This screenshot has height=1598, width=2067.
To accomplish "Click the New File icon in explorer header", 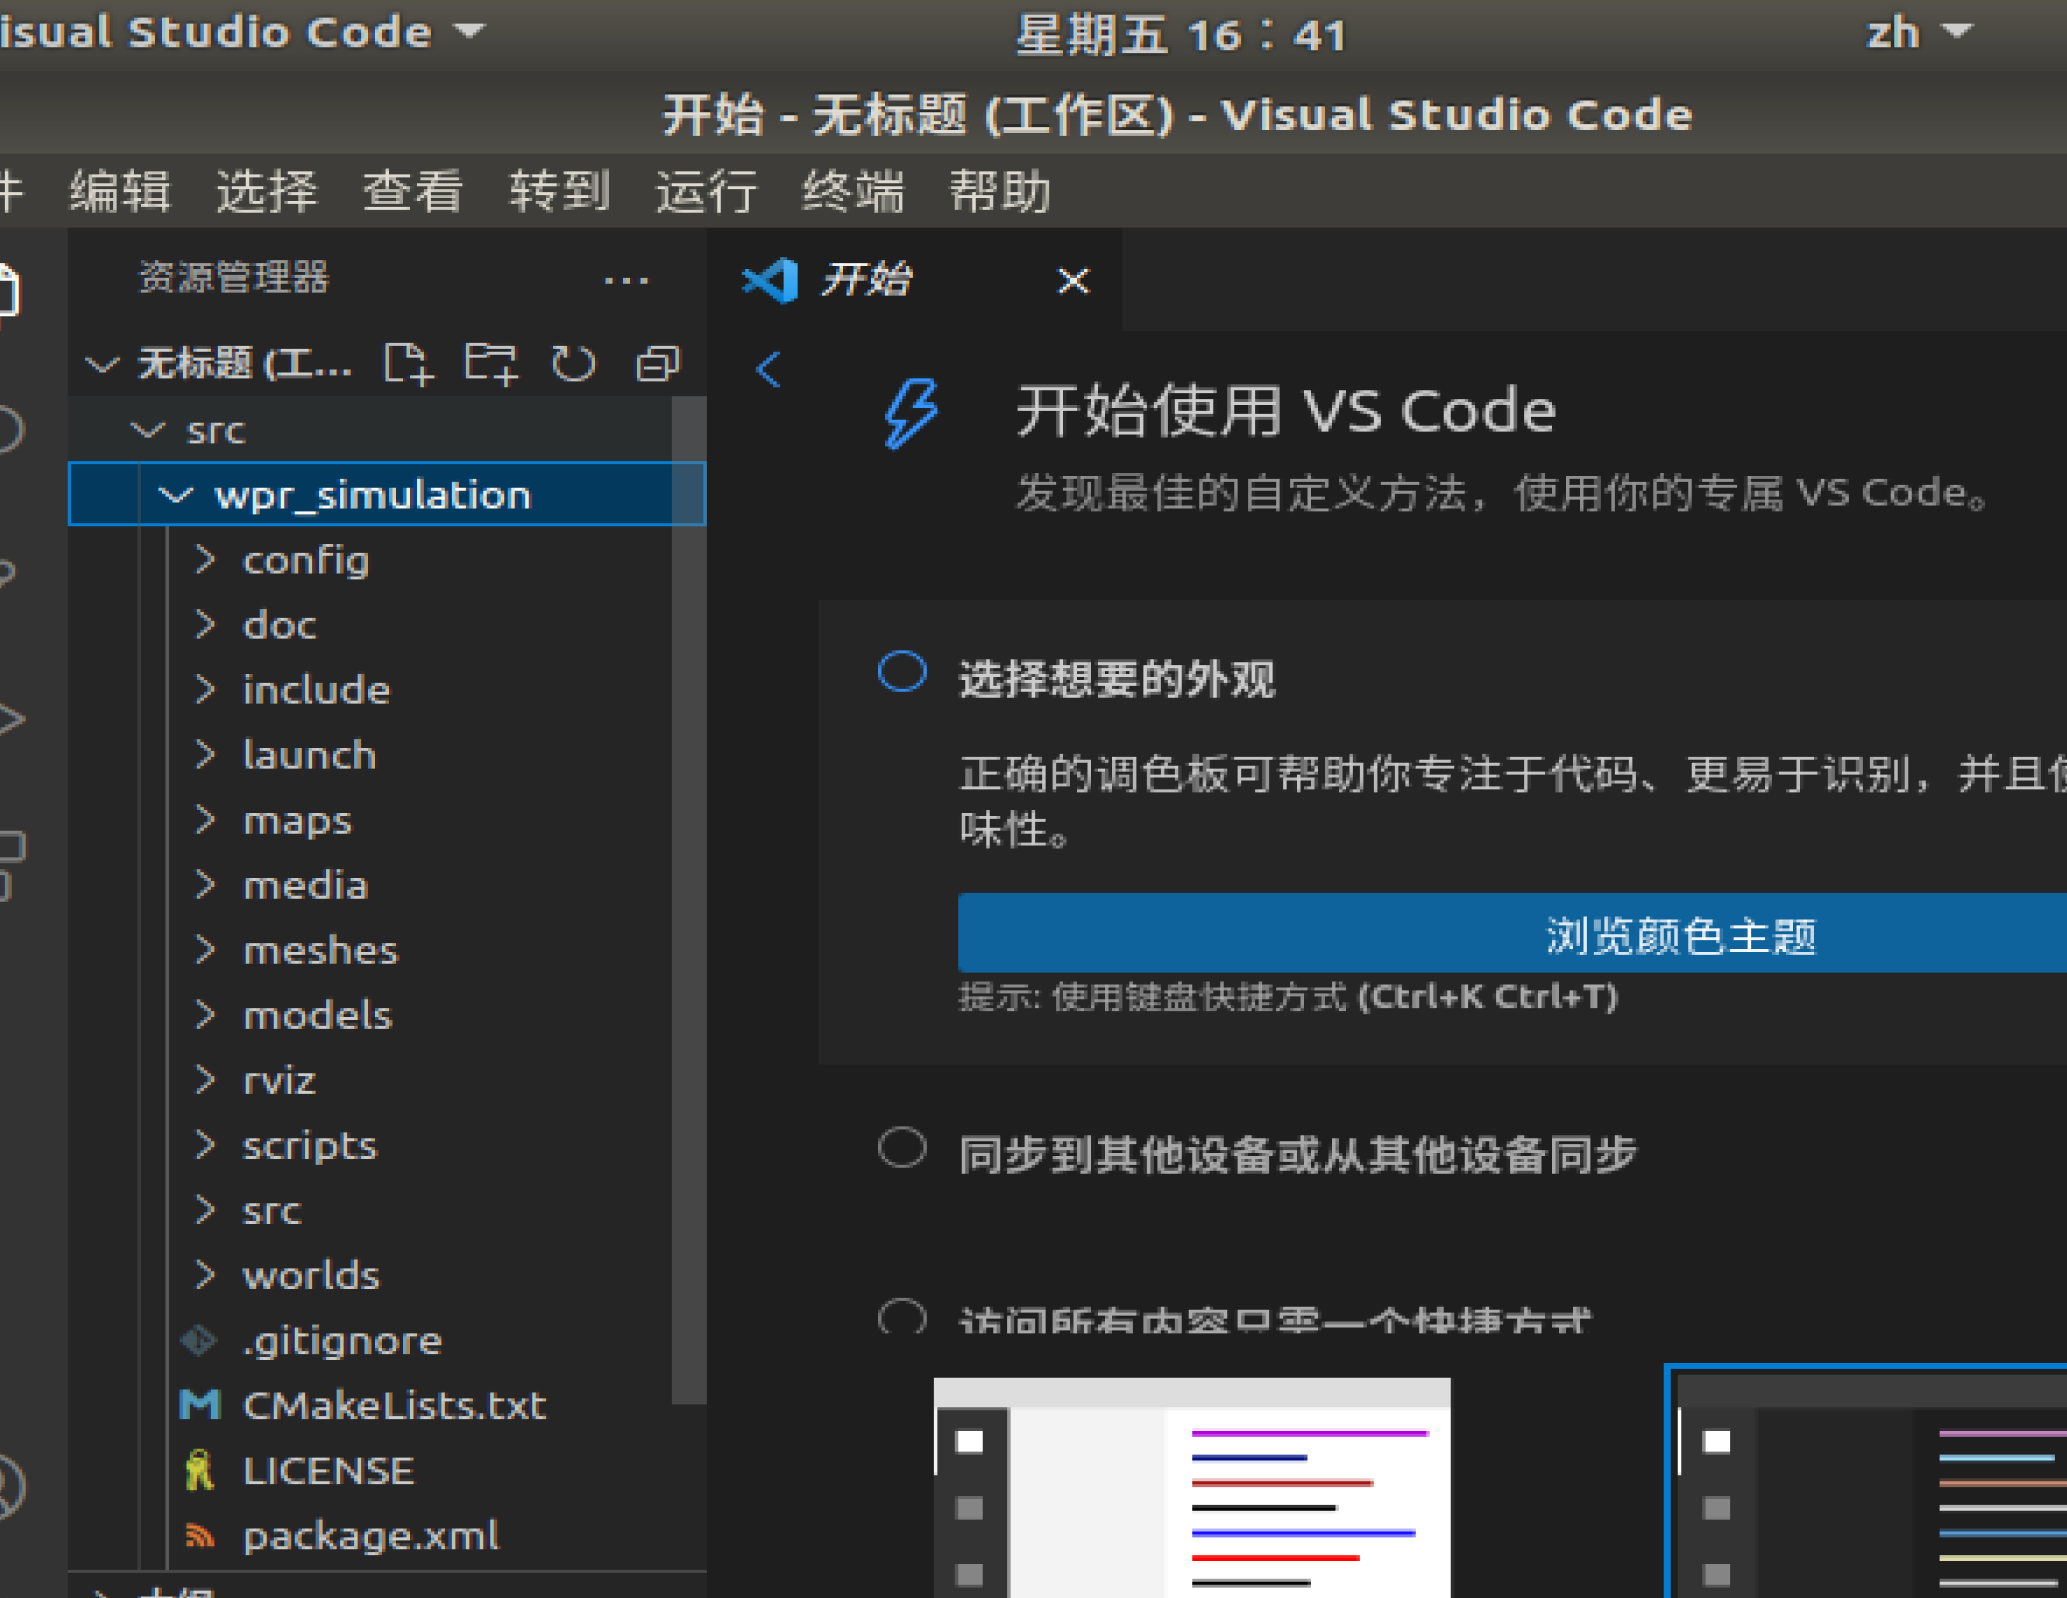I will 408,364.
